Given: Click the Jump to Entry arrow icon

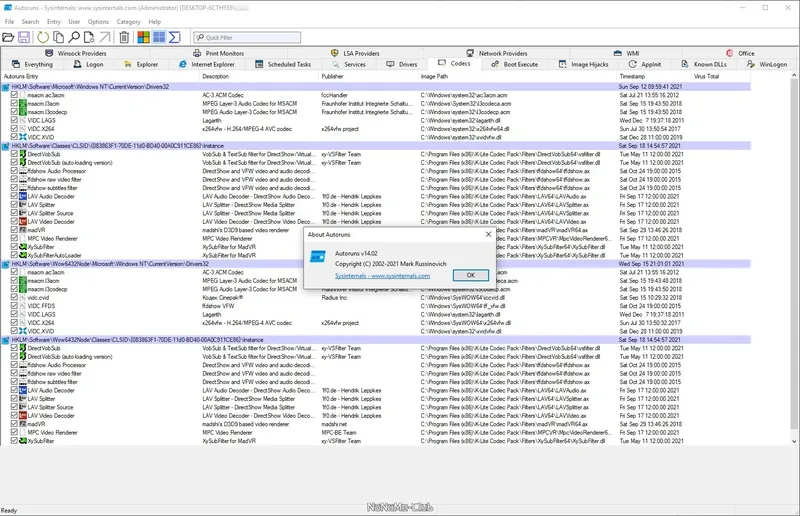Looking at the screenshot, I should coord(105,37).
